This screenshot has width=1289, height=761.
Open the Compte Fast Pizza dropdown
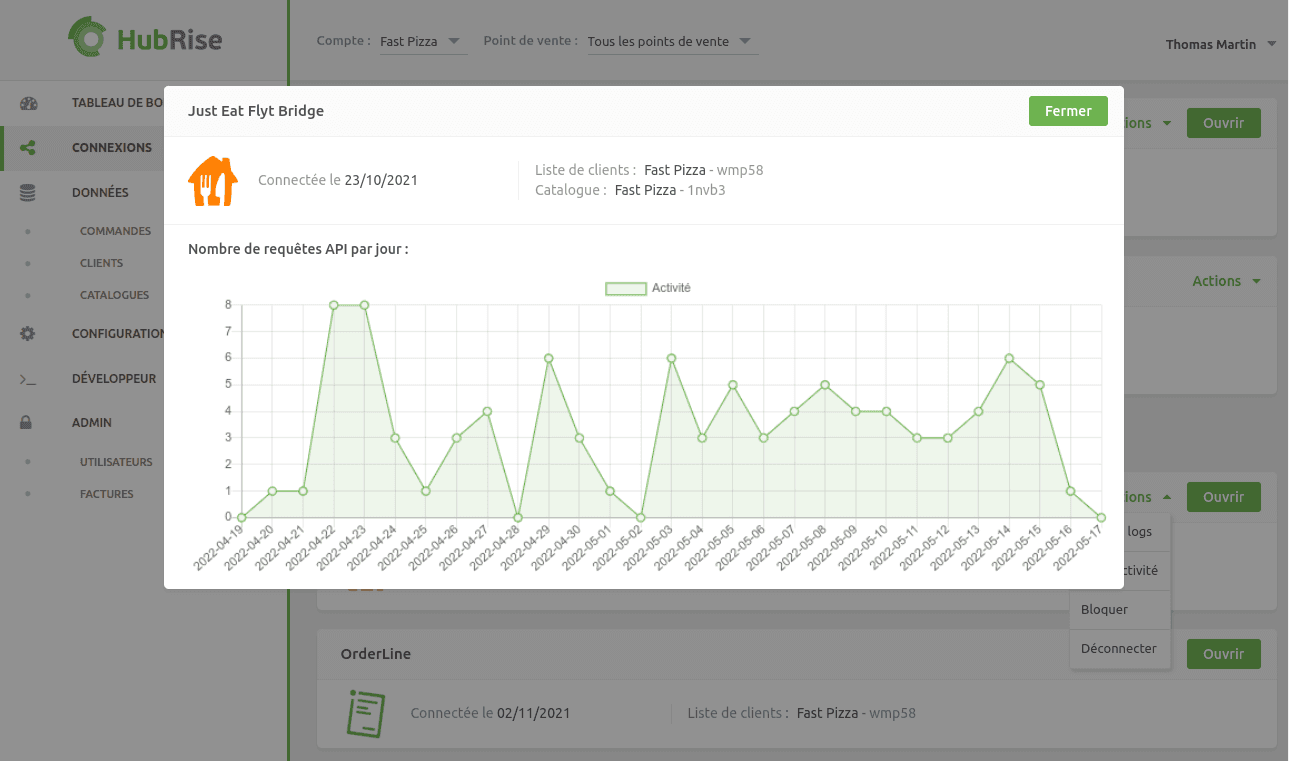coord(422,42)
